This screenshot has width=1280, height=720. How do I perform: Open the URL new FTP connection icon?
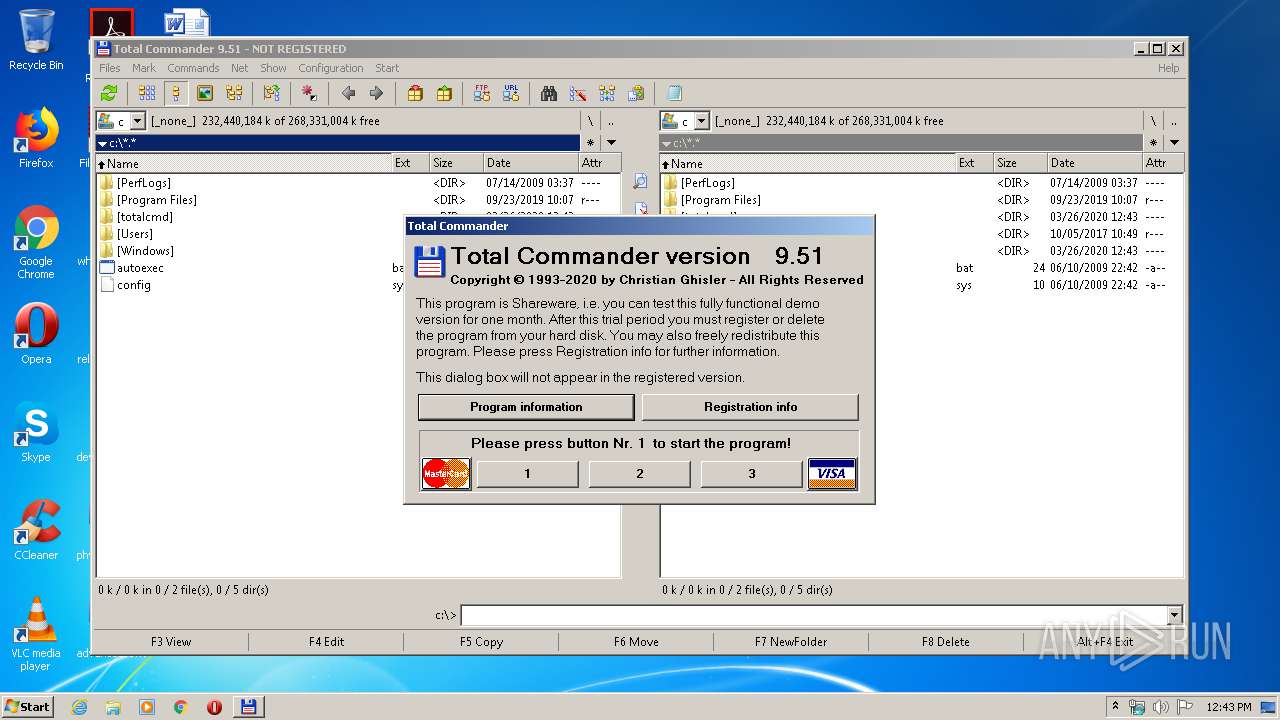point(511,93)
